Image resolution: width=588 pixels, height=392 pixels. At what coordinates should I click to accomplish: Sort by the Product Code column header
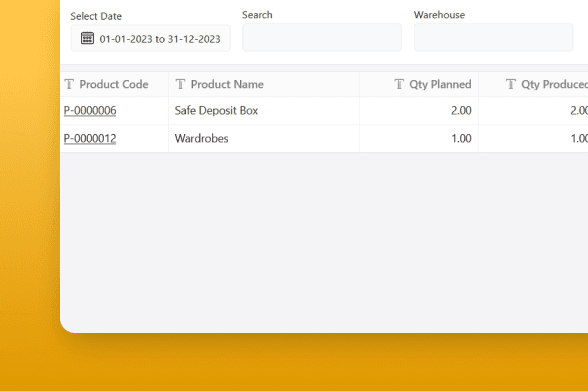coord(114,84)
